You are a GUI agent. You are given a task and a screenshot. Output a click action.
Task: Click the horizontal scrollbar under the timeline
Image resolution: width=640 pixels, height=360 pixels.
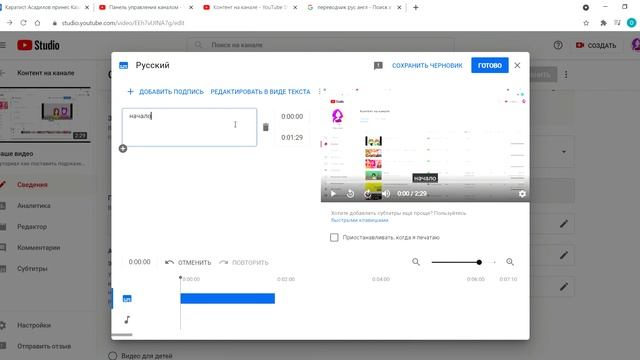(x=122, y=335)
